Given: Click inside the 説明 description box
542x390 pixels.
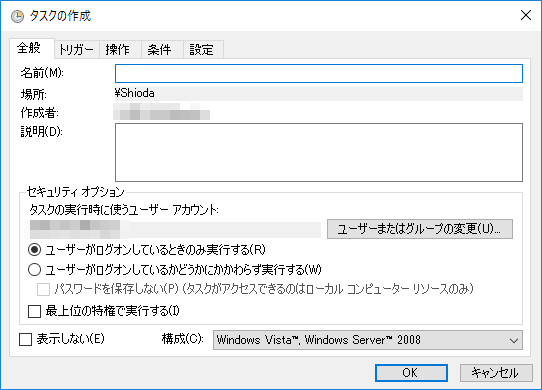Looking at the screenshot, I should coord(319,152).
